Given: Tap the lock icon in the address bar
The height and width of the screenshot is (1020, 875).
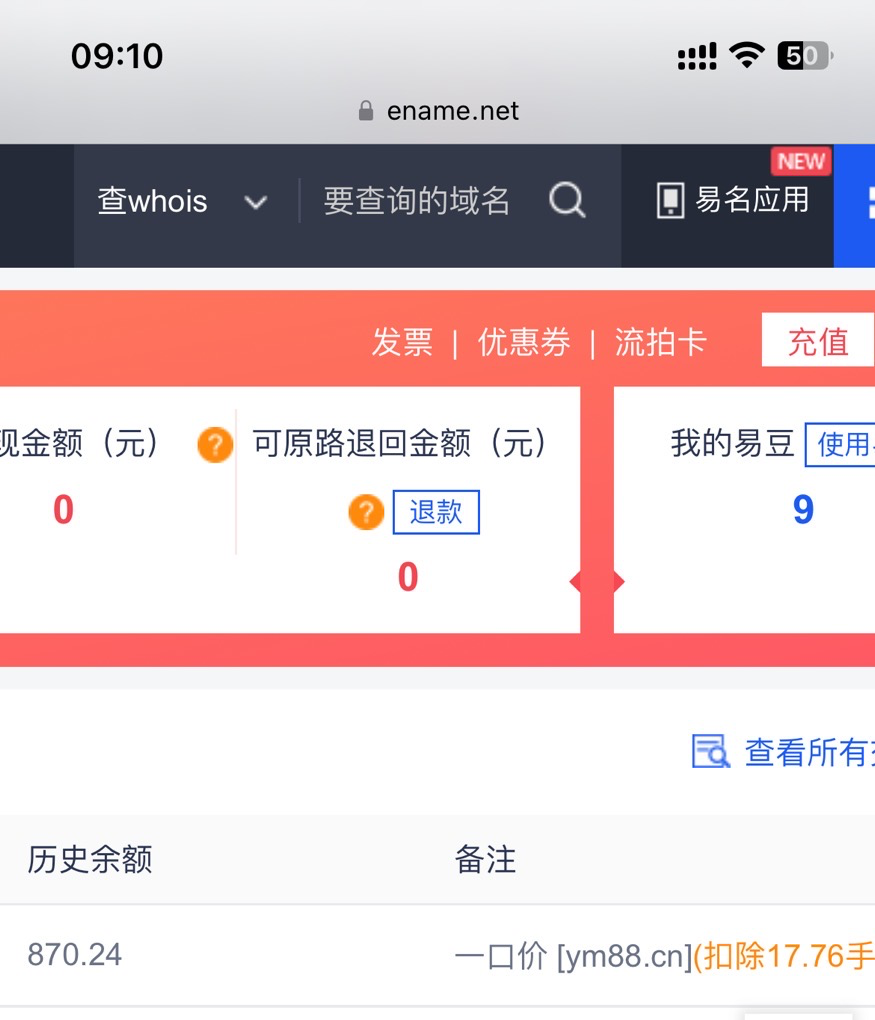Looking at the screenshot, I should tap(366, 111).
